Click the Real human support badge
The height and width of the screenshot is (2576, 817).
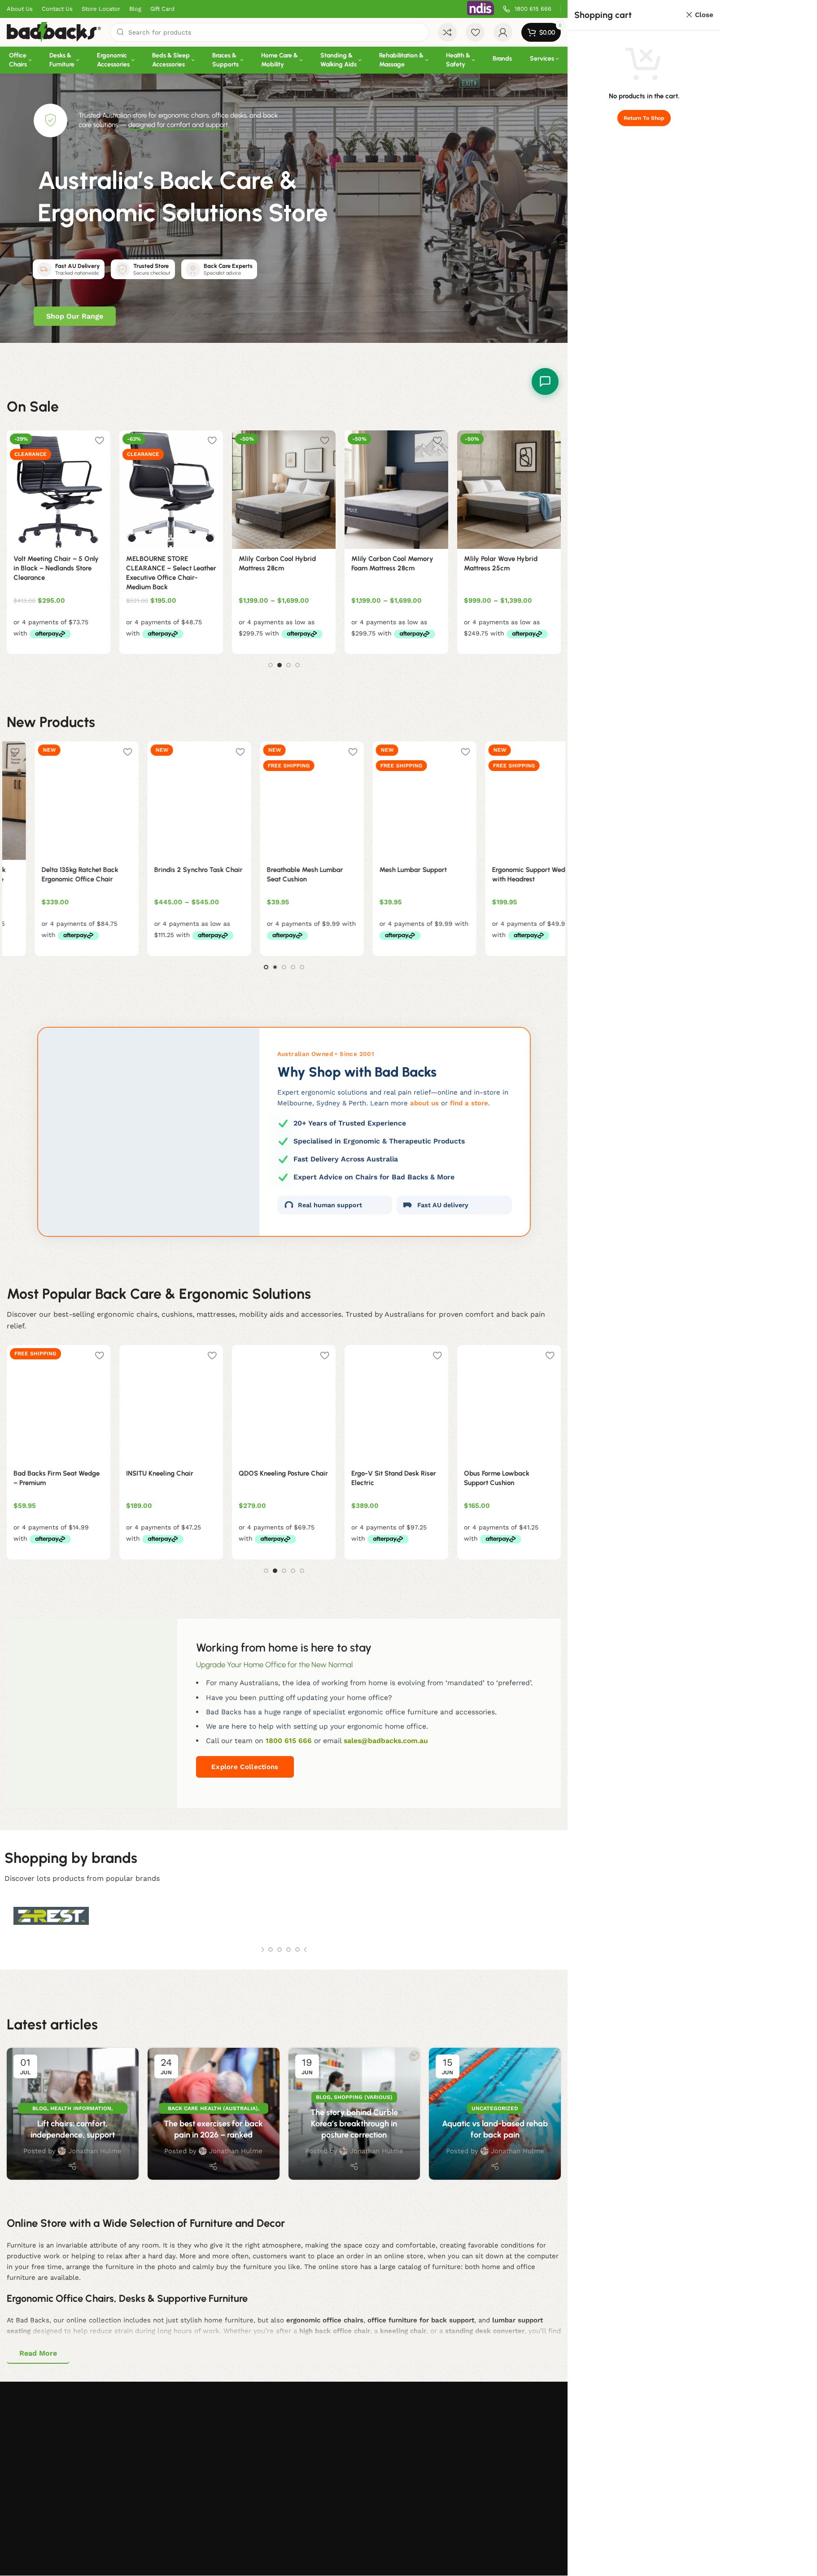click(x=334, y=1205)
